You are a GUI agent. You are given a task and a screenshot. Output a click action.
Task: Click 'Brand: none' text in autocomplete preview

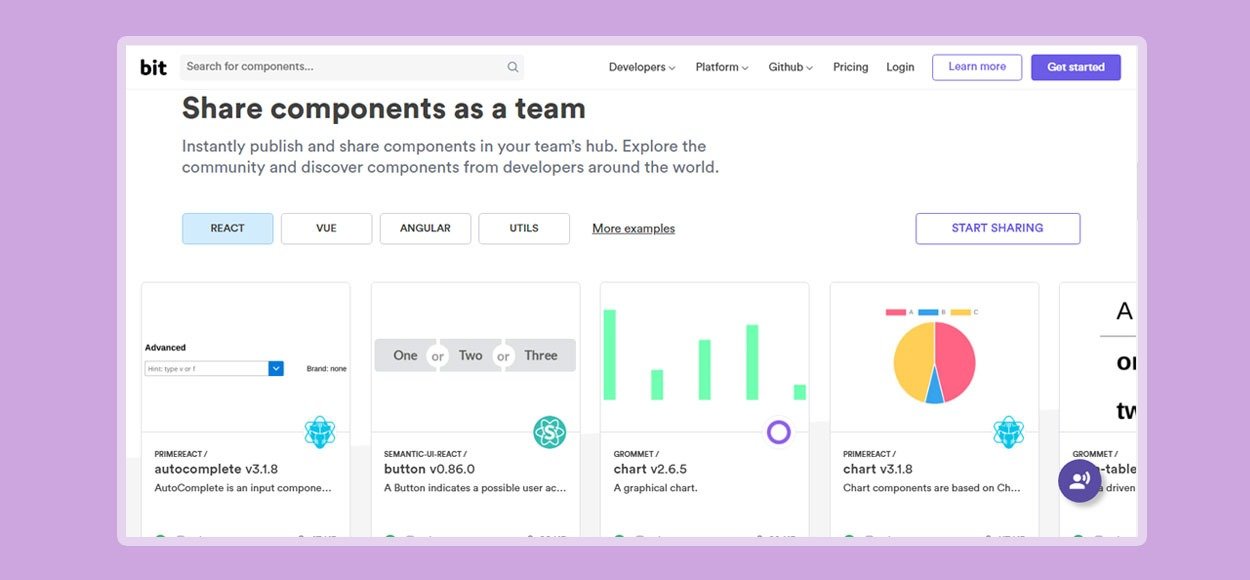(326, 369)
